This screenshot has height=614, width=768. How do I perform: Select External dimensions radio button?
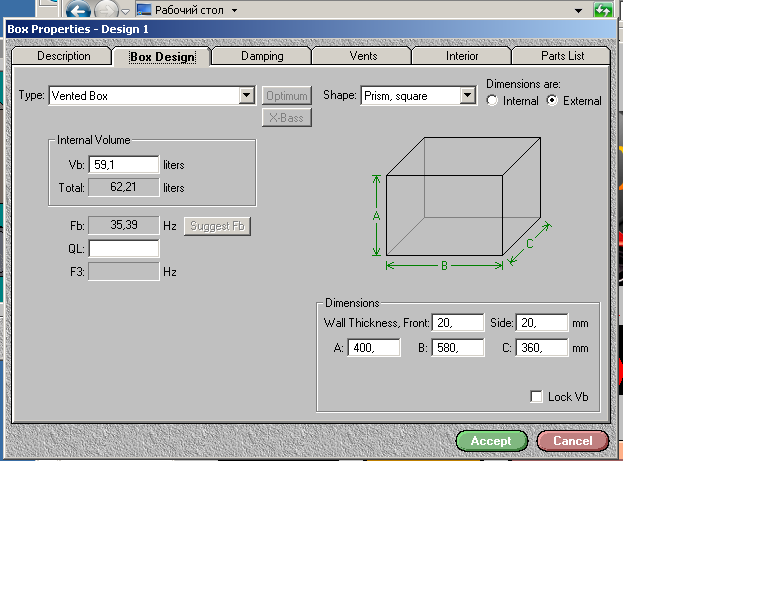pos(552,101)
